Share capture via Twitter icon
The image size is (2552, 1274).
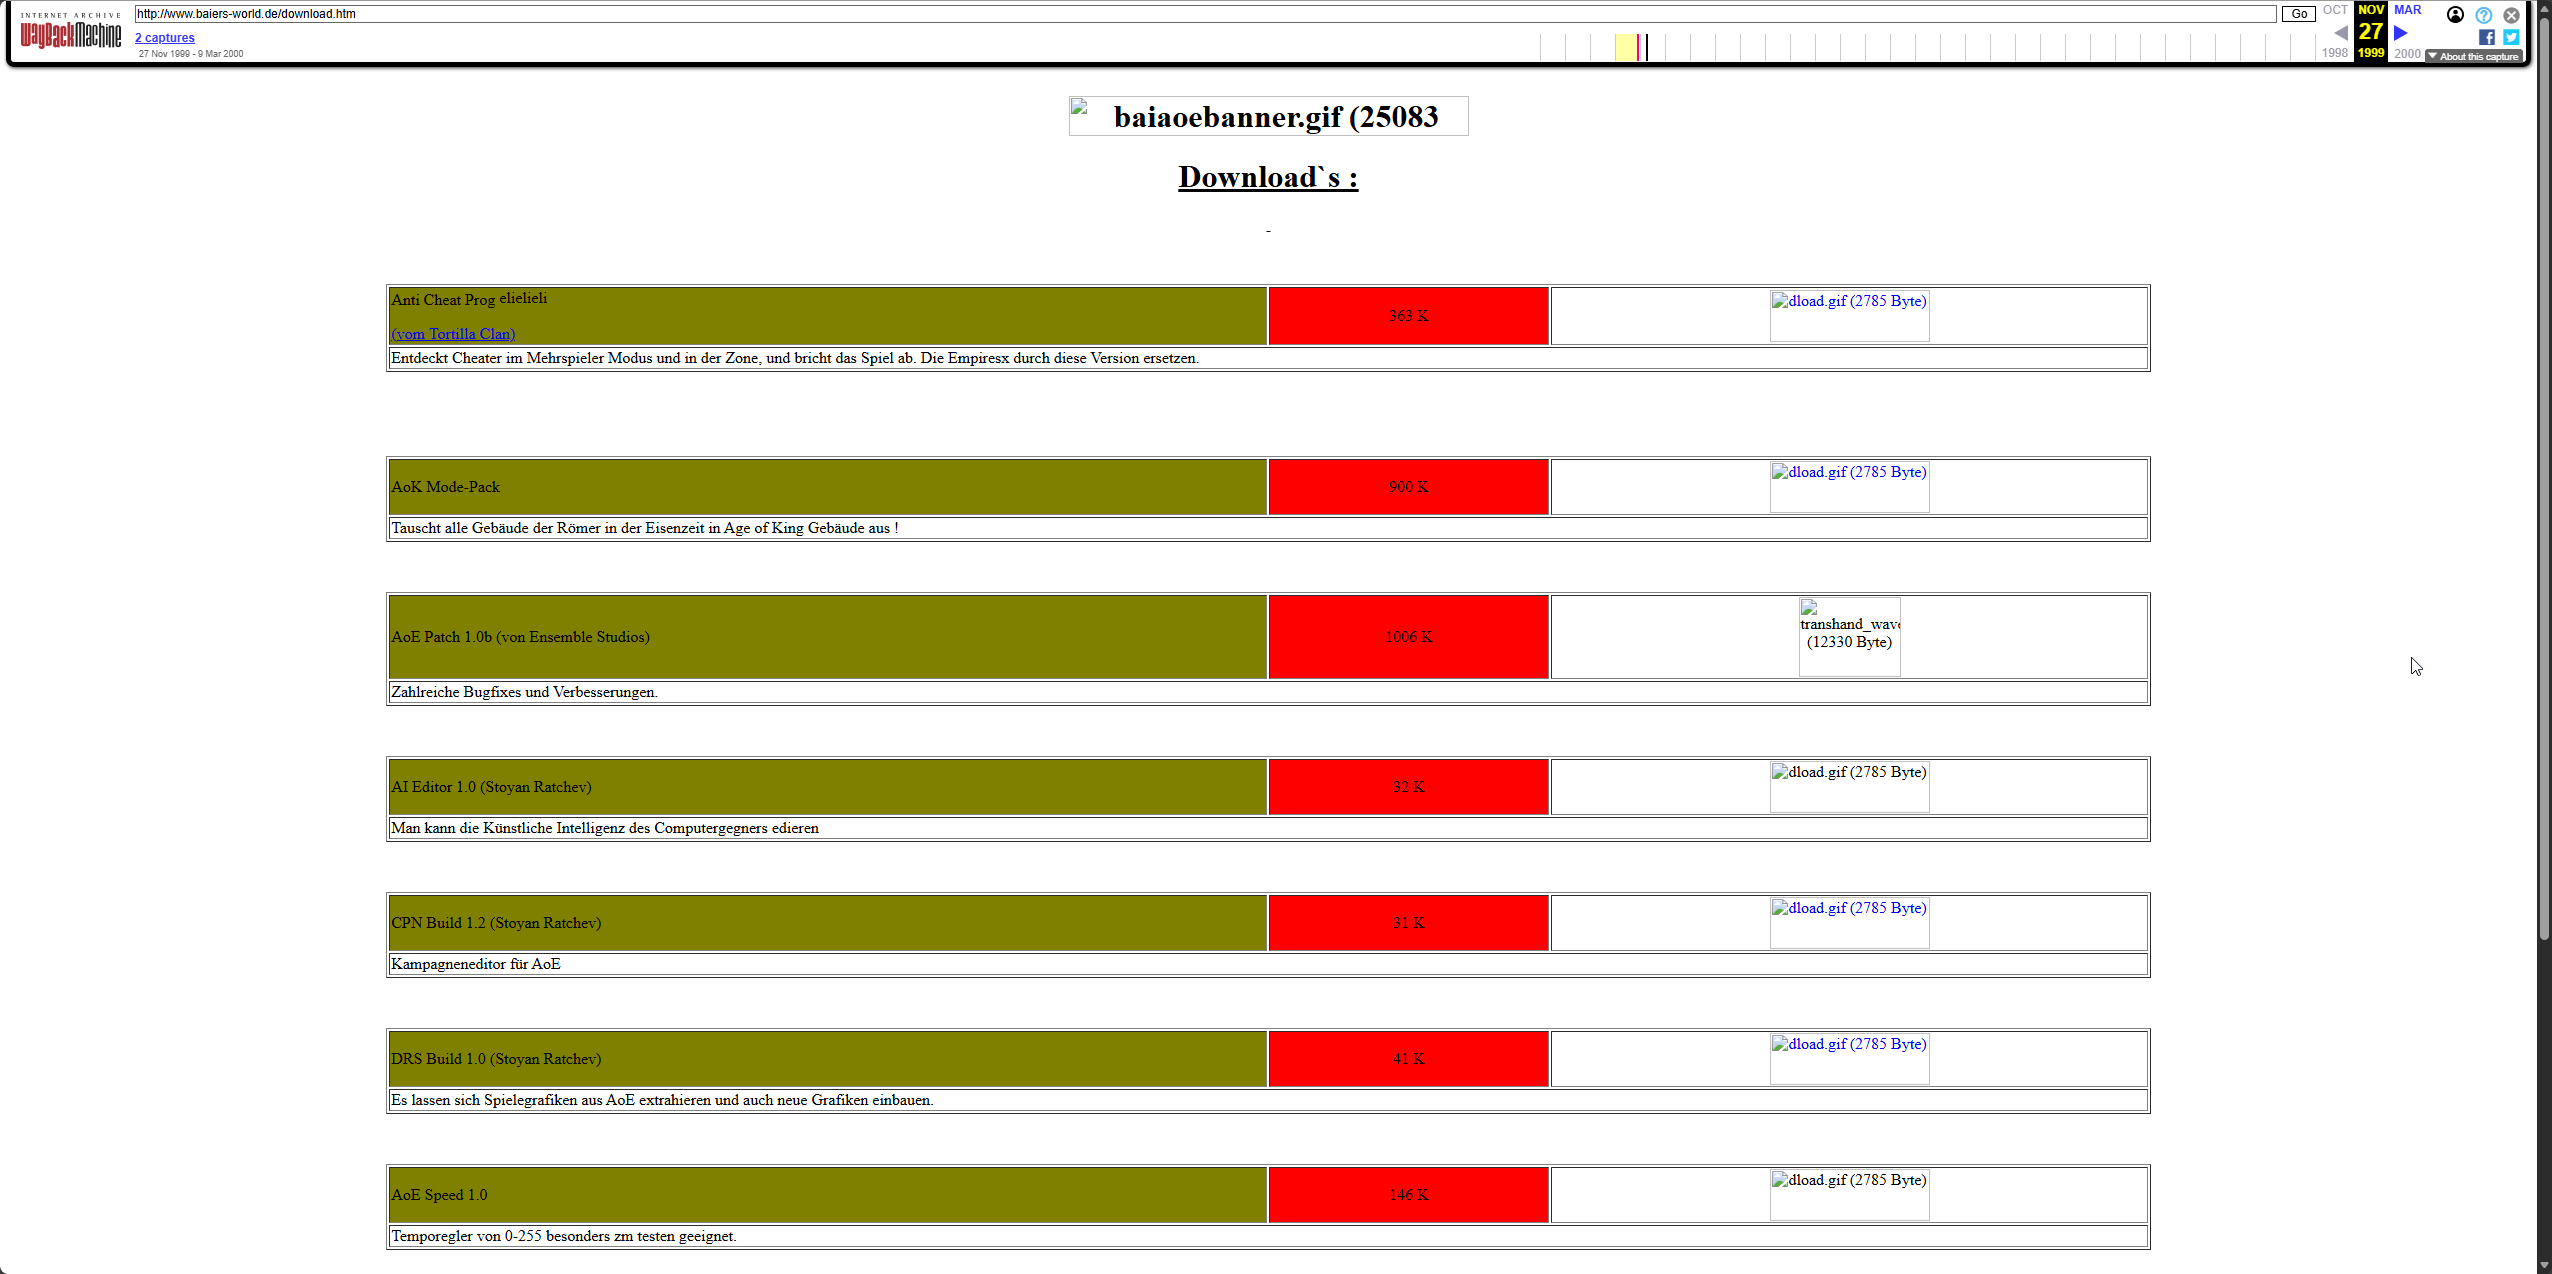tap(2511, 37)
